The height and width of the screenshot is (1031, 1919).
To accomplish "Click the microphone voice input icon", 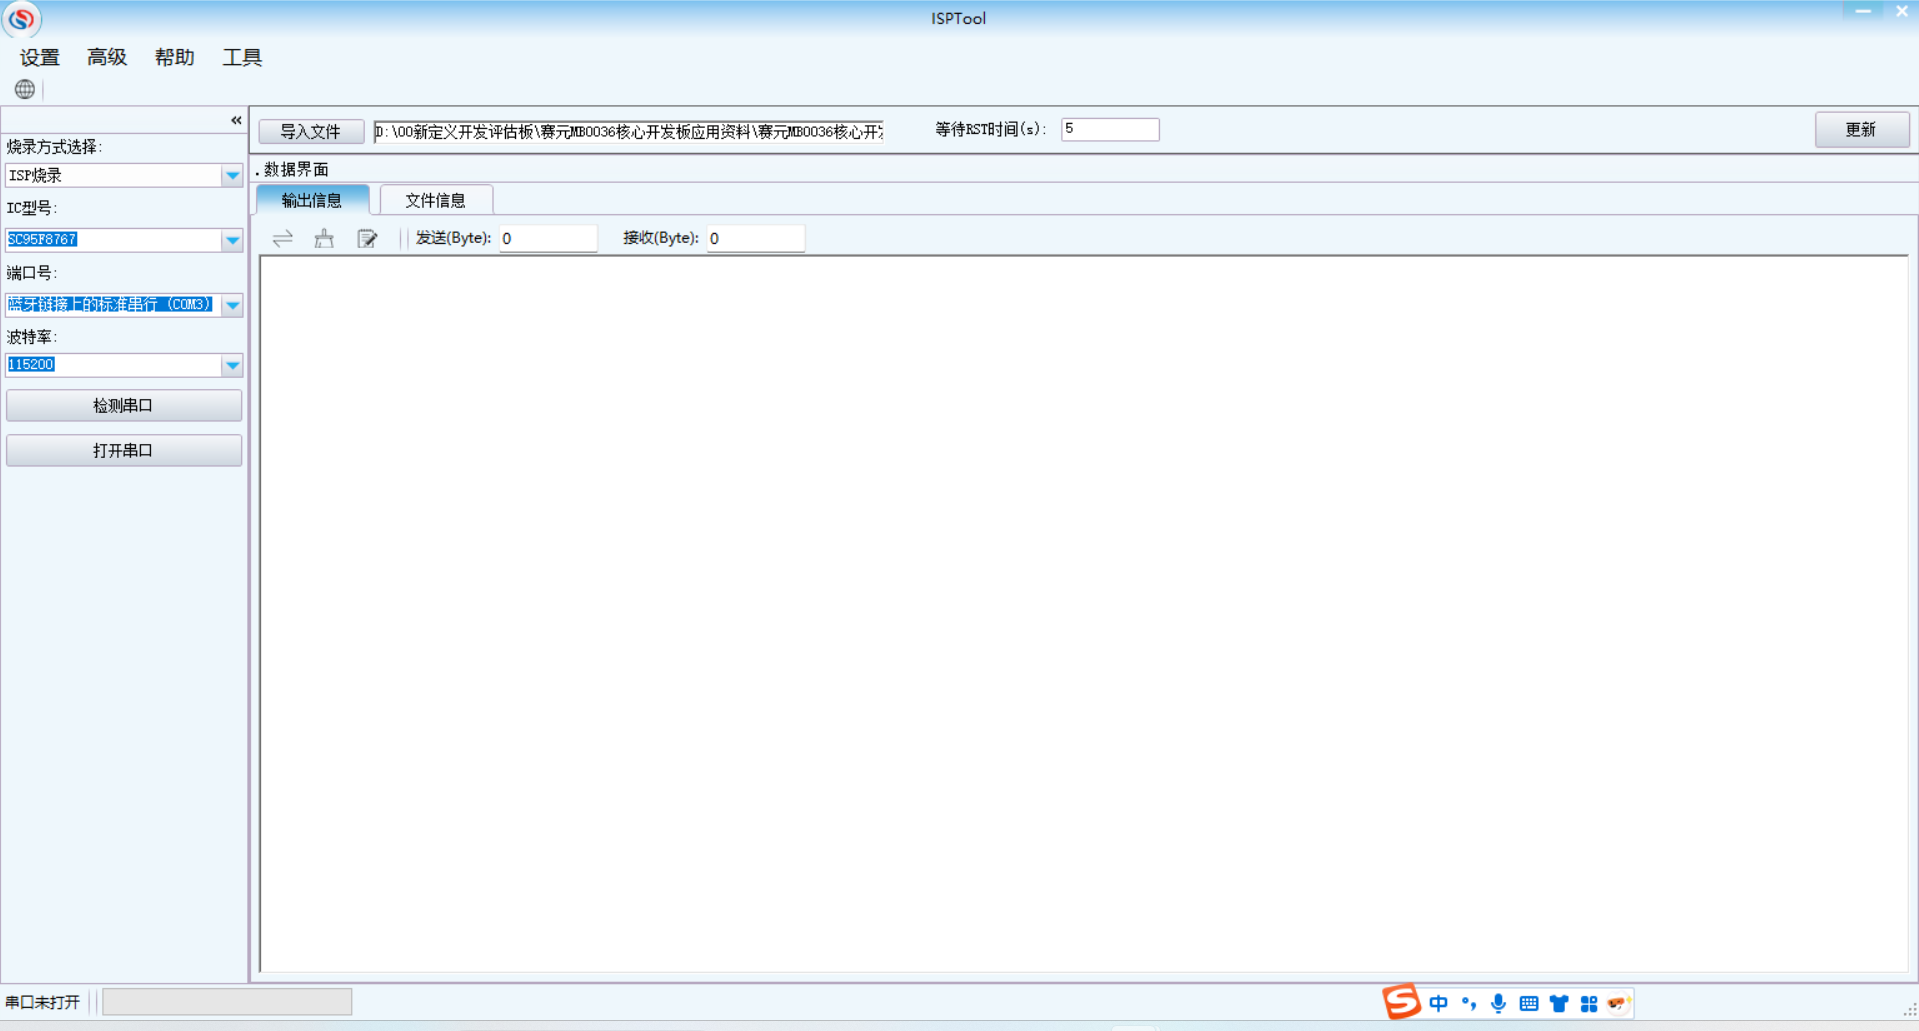I will [1498, 1003].
